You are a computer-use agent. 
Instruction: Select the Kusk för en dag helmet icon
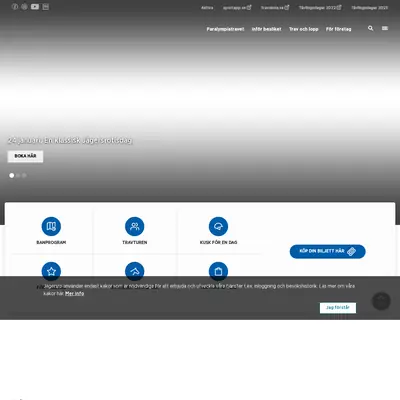218,226
